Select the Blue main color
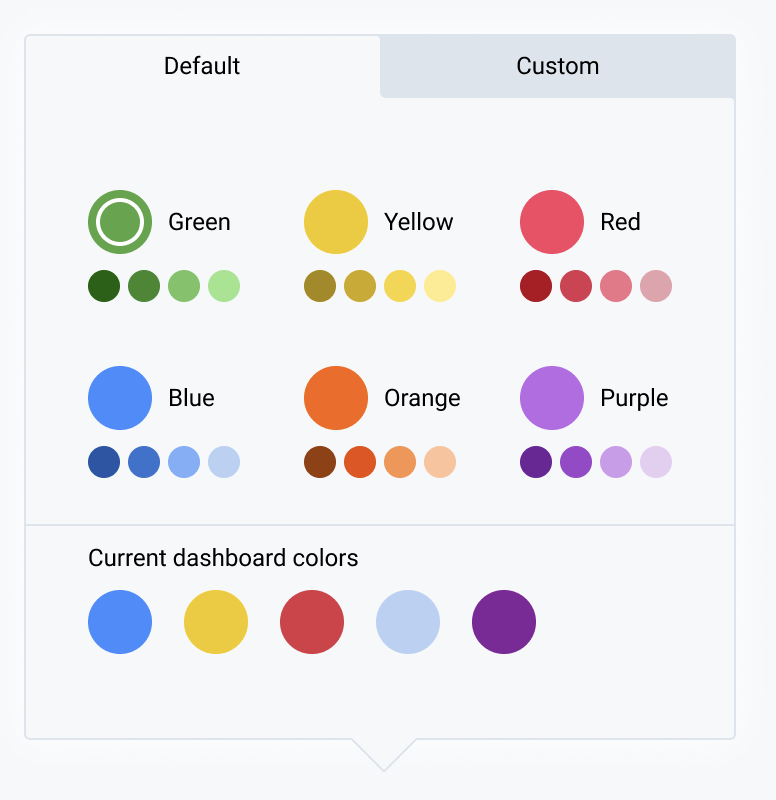The image size is (776, 800). pos(120,397)
